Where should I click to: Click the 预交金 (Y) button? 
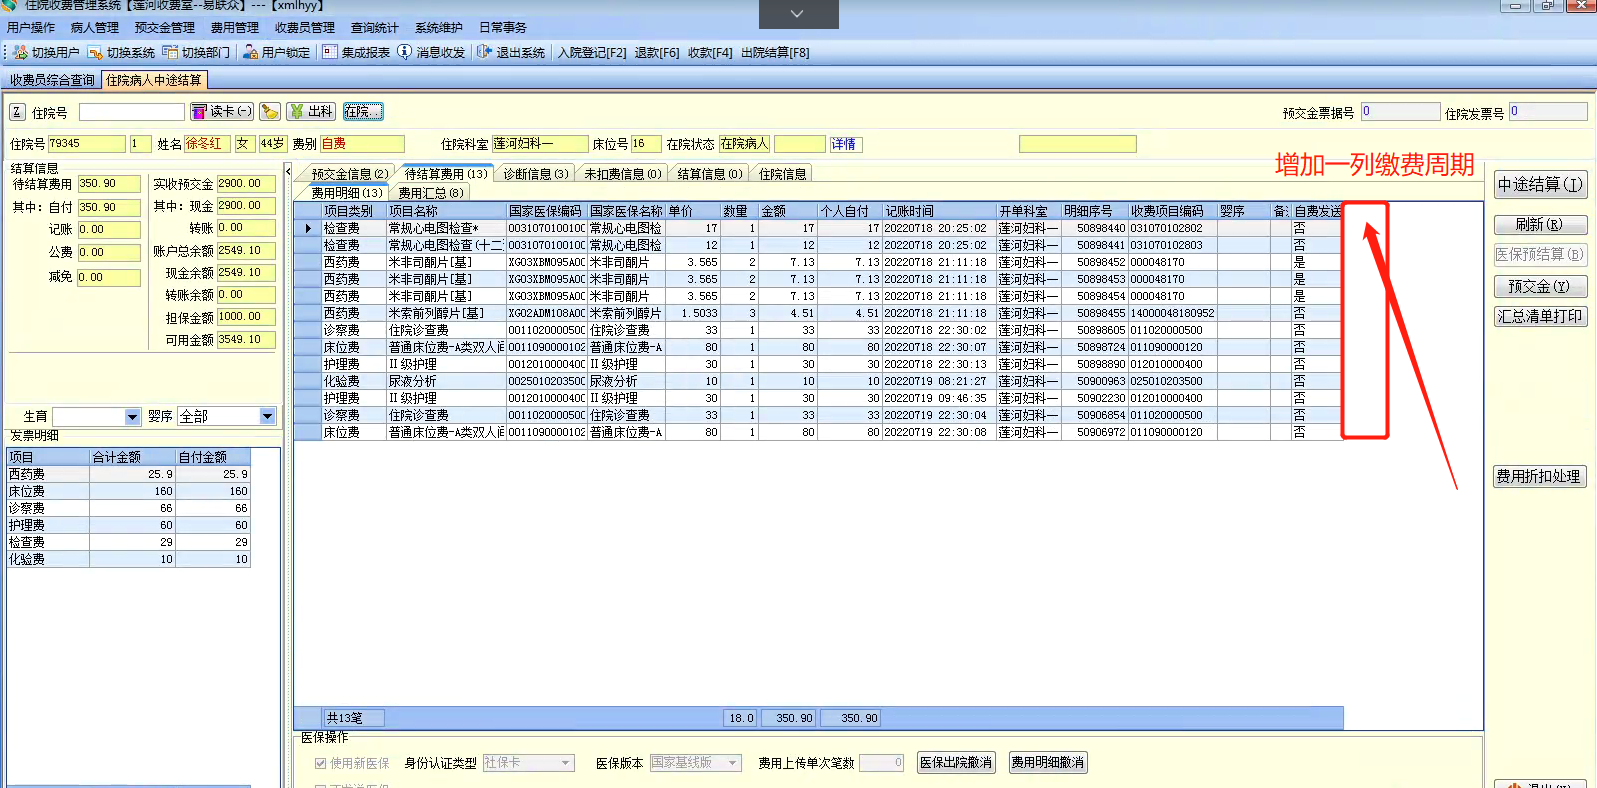pos(1540,287)
